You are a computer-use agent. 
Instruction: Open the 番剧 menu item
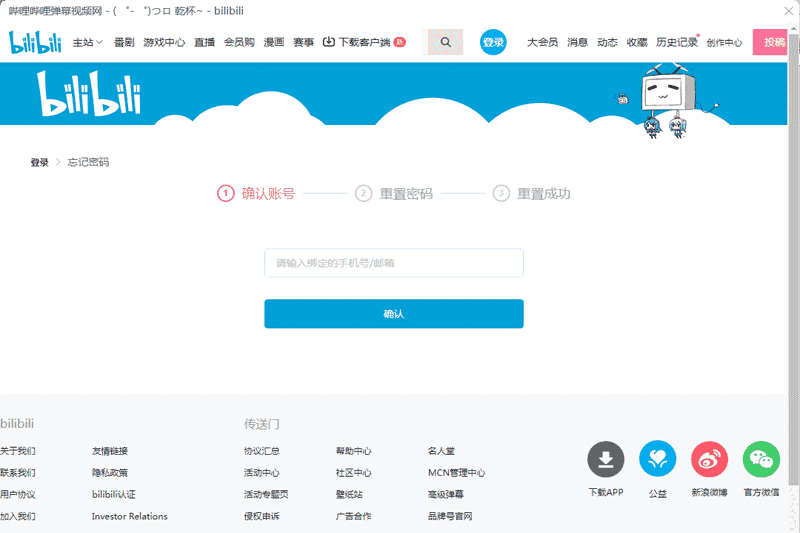[123, 42]
